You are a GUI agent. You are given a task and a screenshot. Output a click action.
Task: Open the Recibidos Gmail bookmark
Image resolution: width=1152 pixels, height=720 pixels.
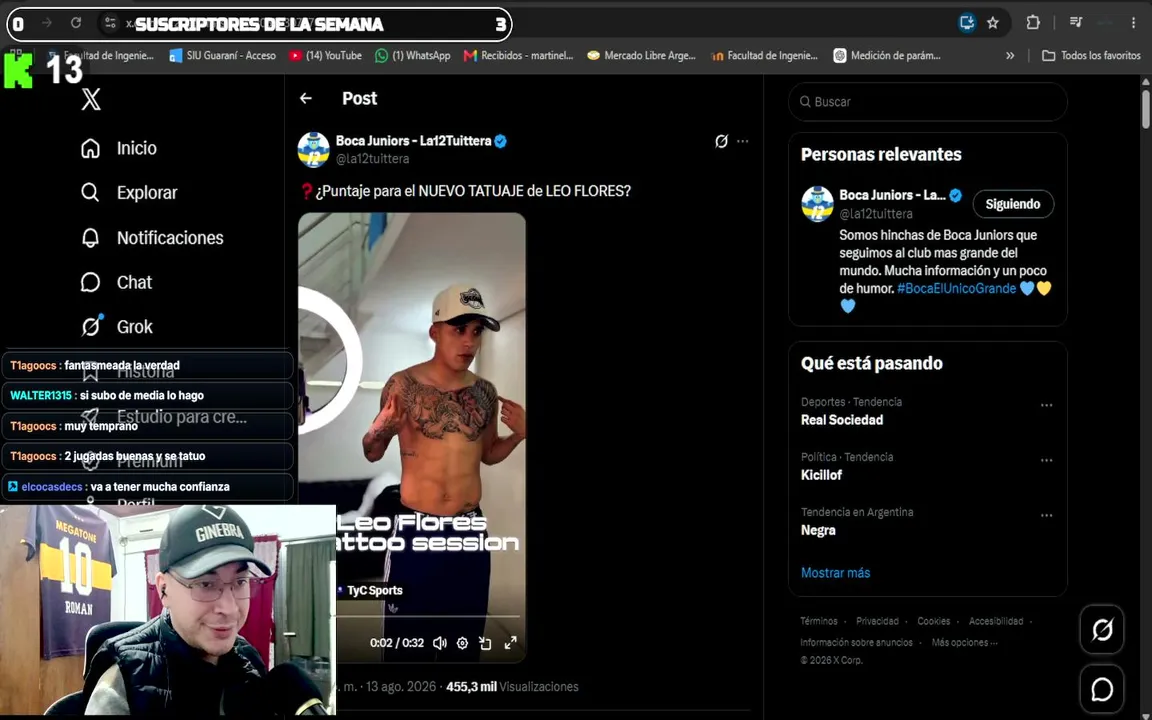point(519,56)
